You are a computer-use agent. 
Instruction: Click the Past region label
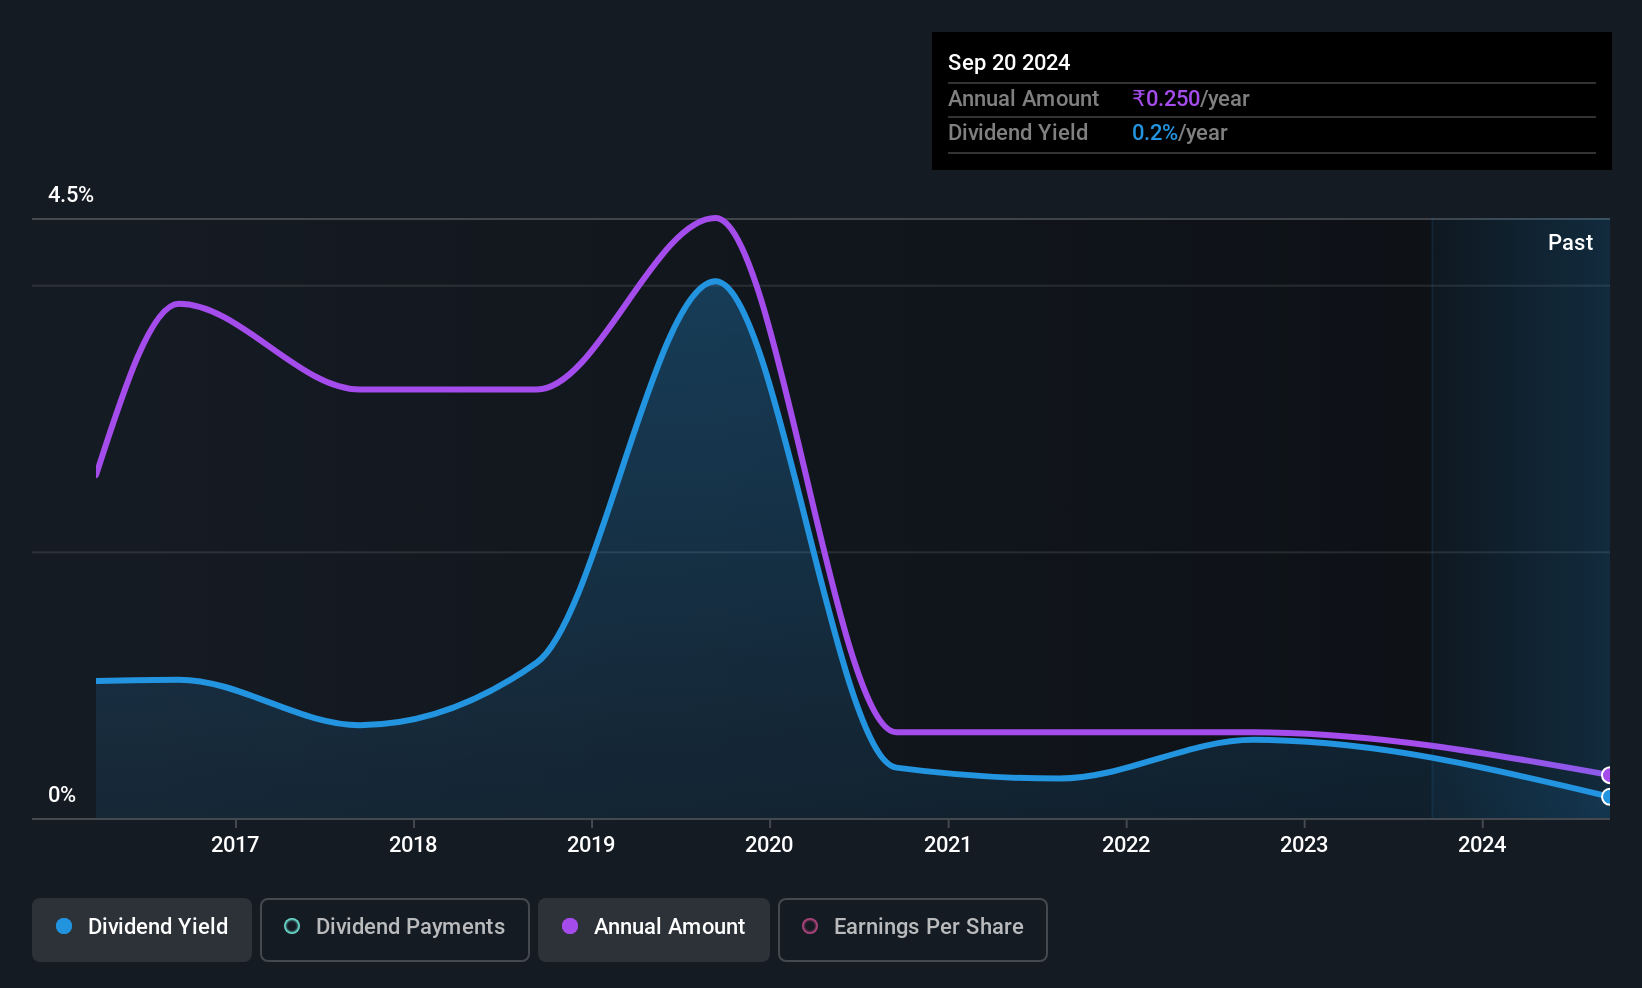(1570, 242)
